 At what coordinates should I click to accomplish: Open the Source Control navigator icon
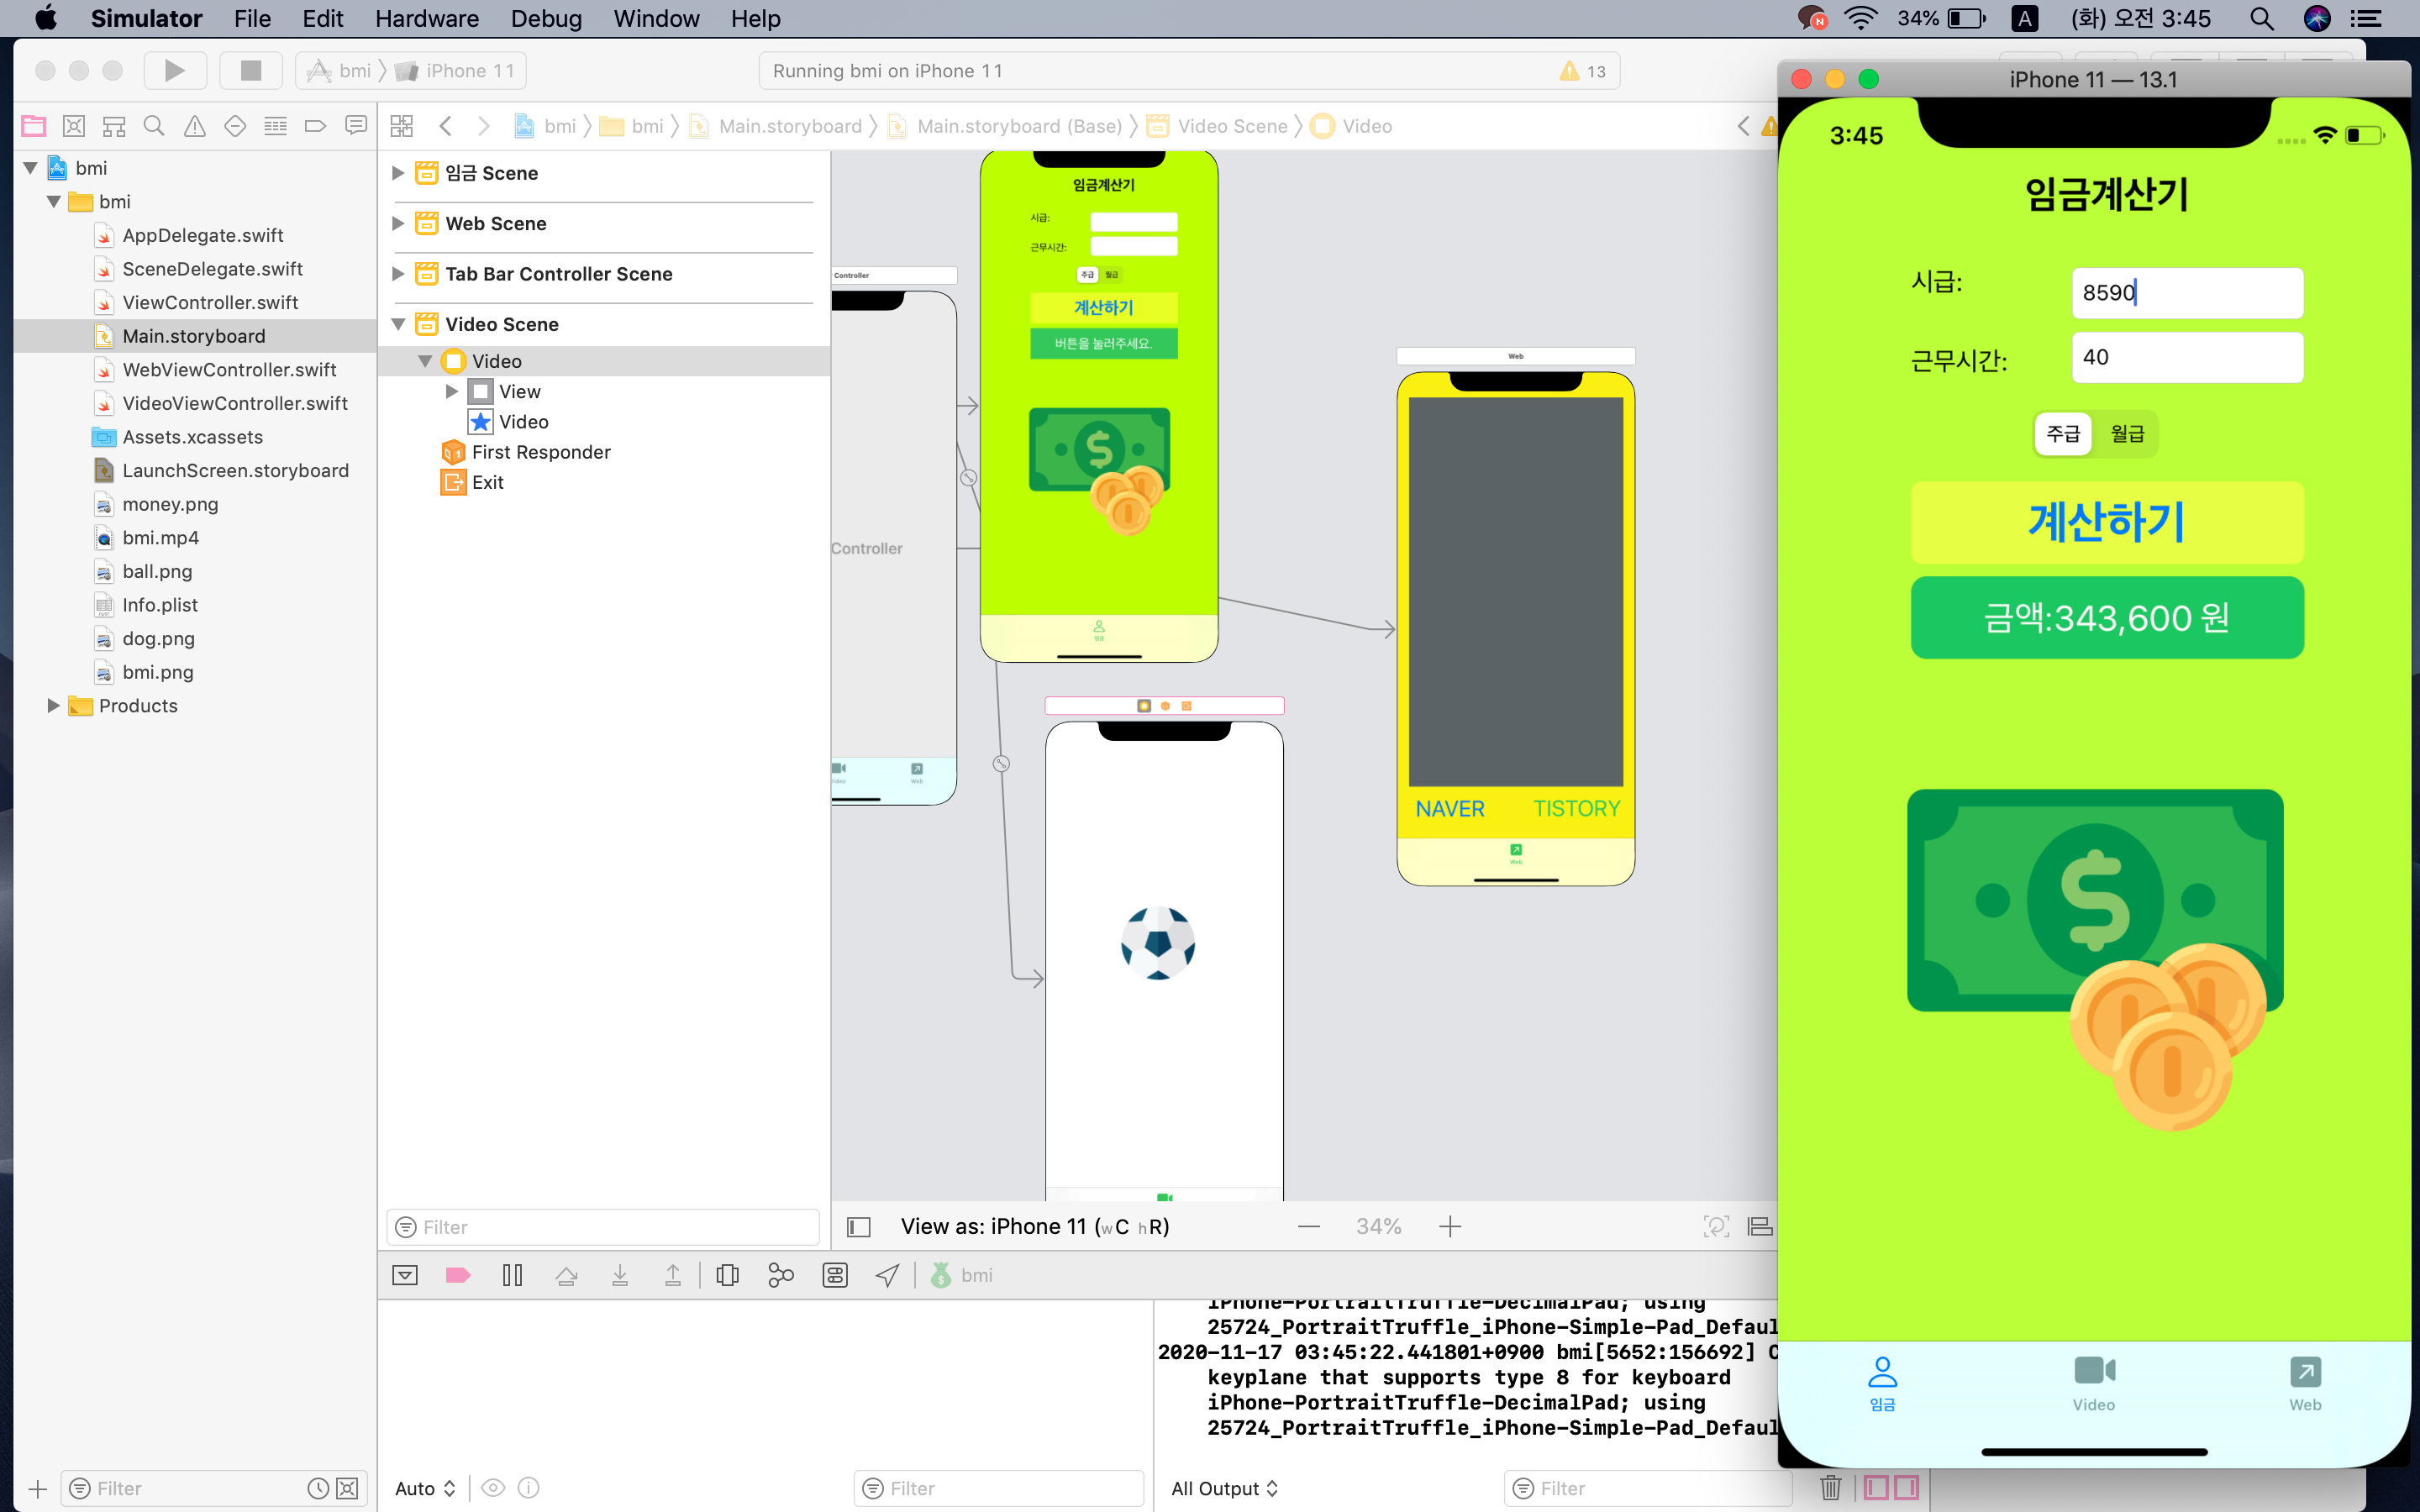tap(74, 126)
